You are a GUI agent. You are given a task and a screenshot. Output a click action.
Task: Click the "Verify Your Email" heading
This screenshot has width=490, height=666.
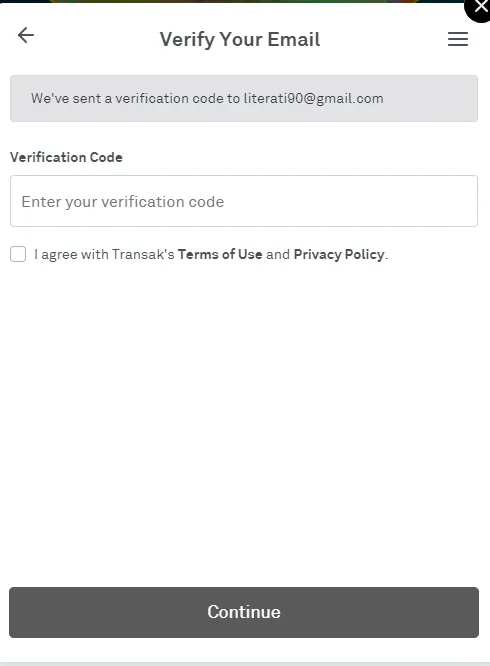[240, 40]
